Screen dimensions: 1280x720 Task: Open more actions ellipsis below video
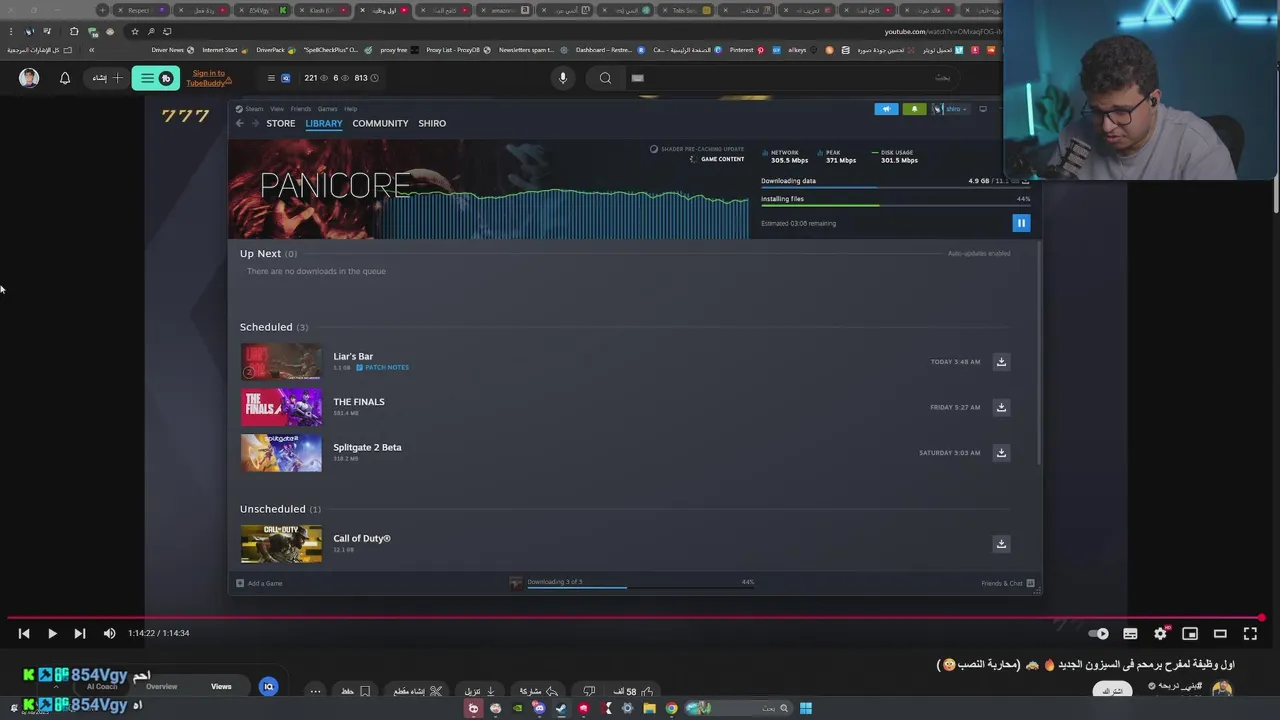coord(315,691)
